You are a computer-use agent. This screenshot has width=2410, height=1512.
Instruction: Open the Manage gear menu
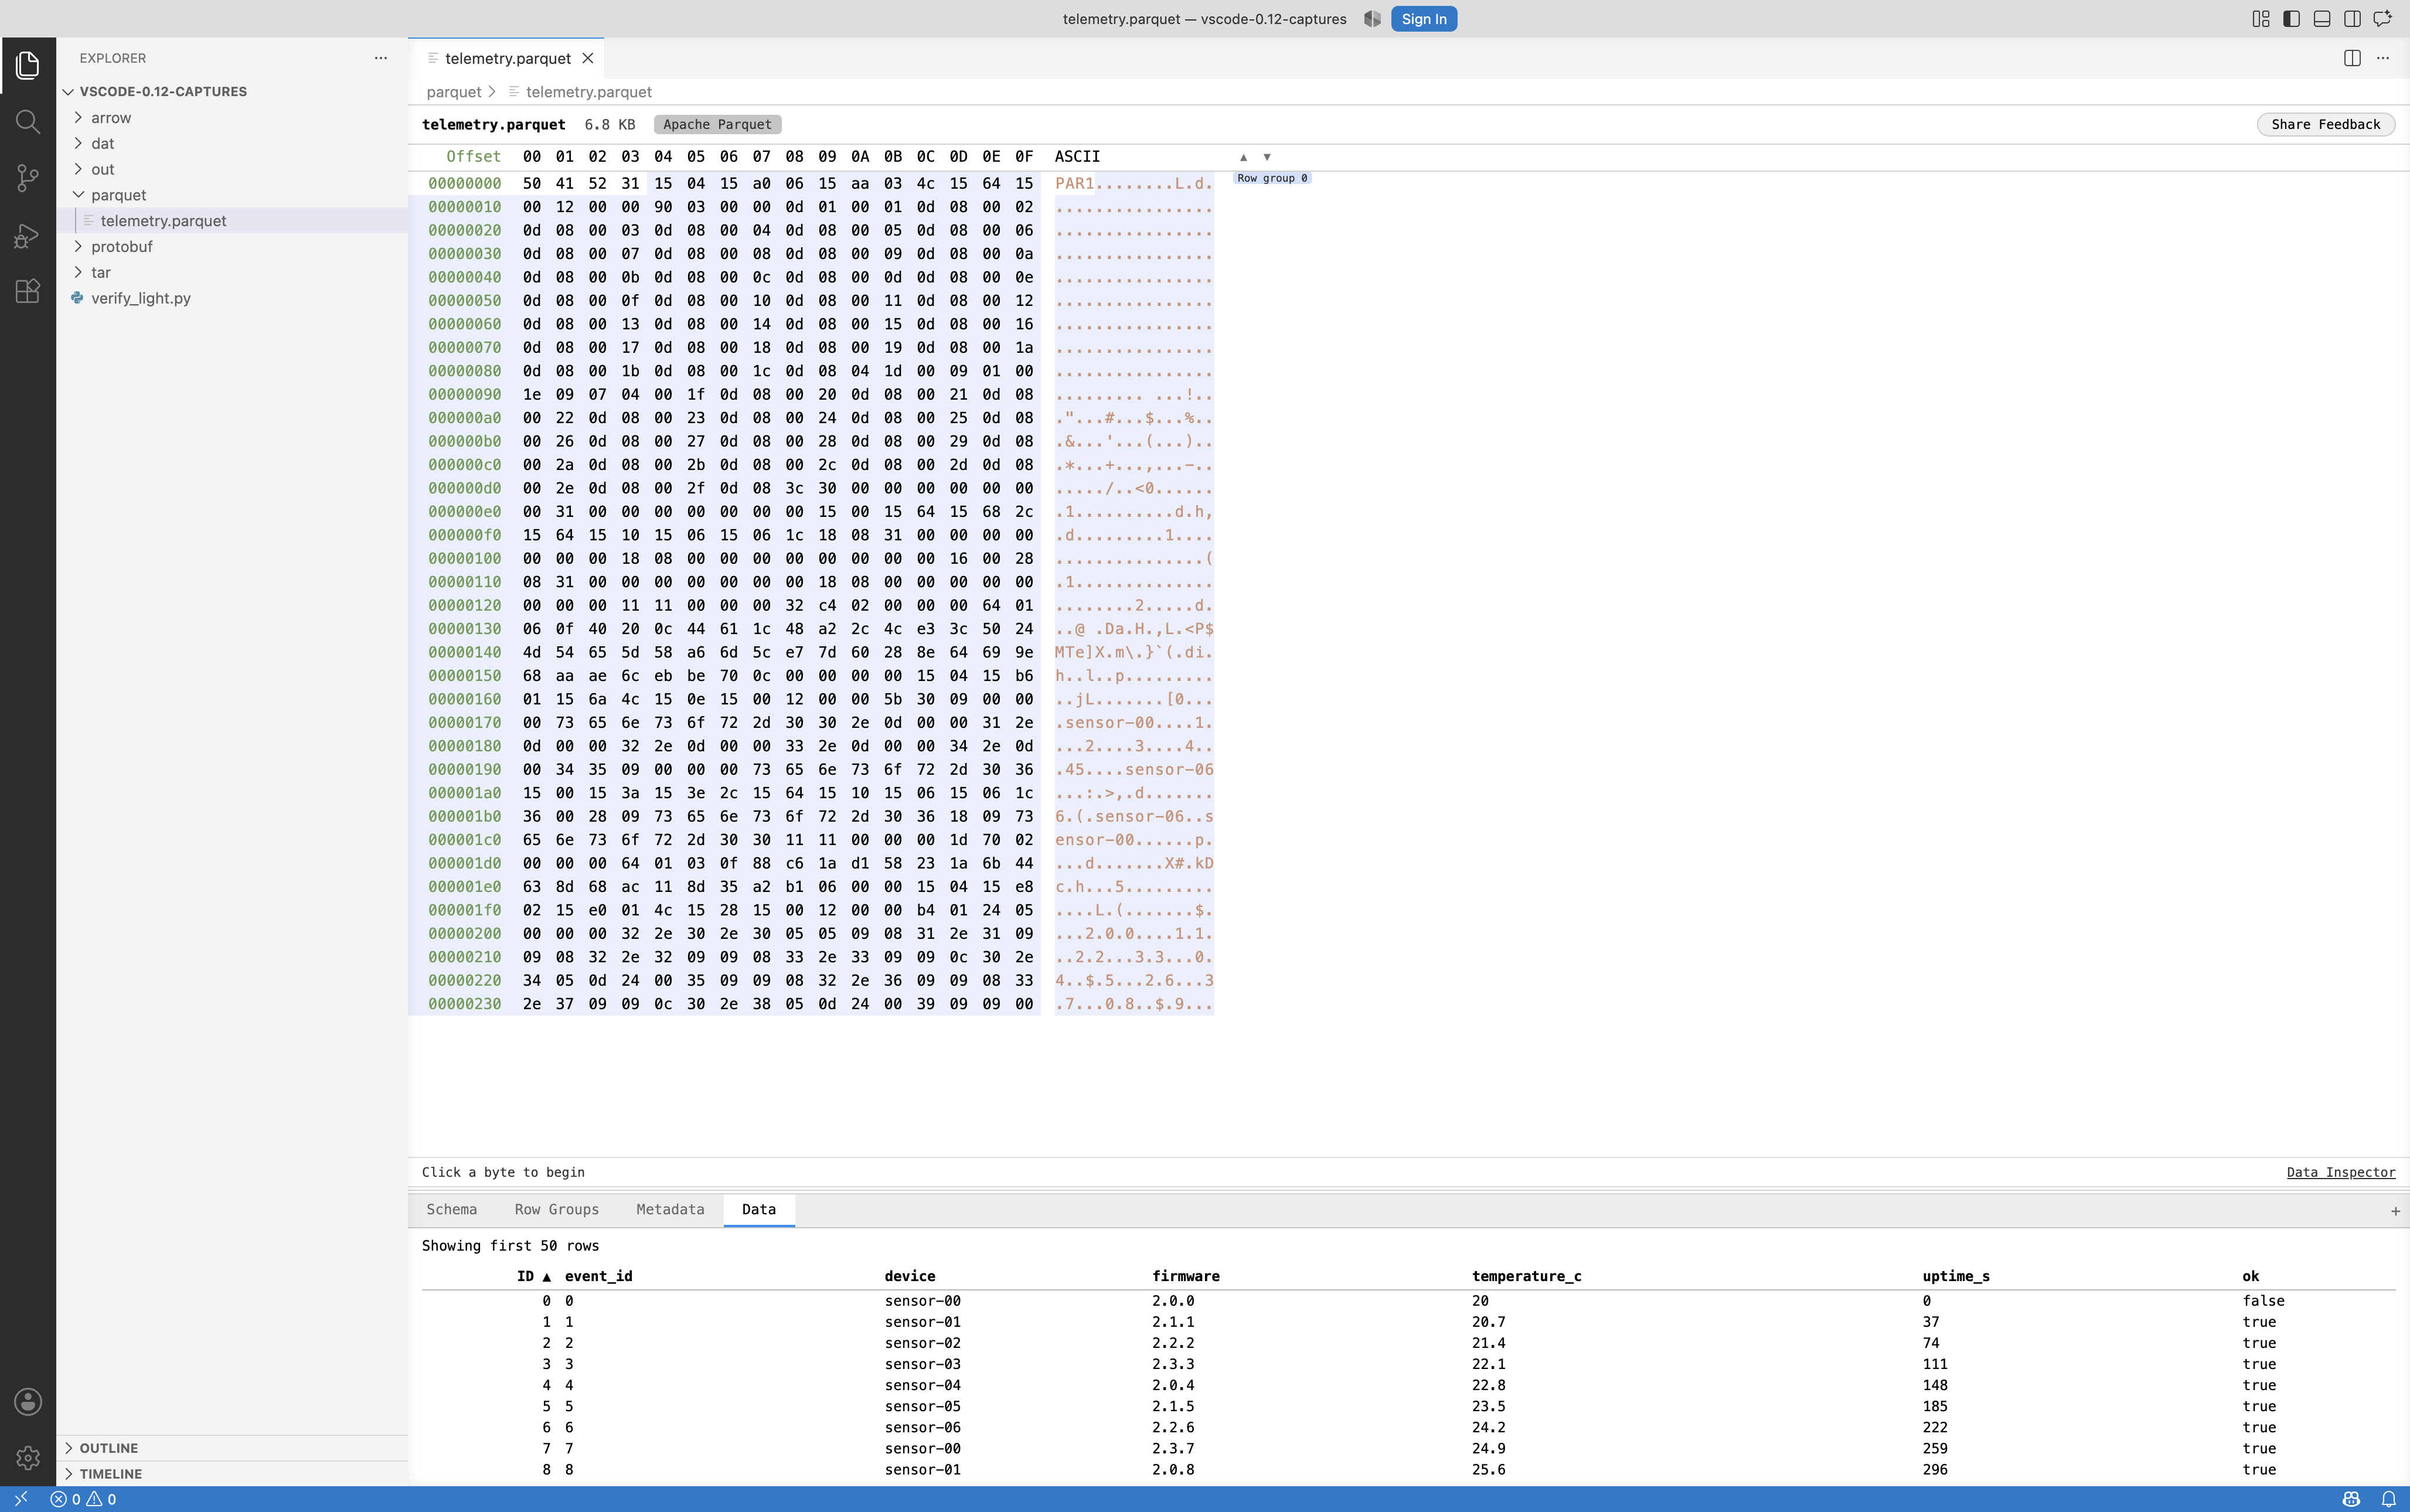coord(28,1458)
